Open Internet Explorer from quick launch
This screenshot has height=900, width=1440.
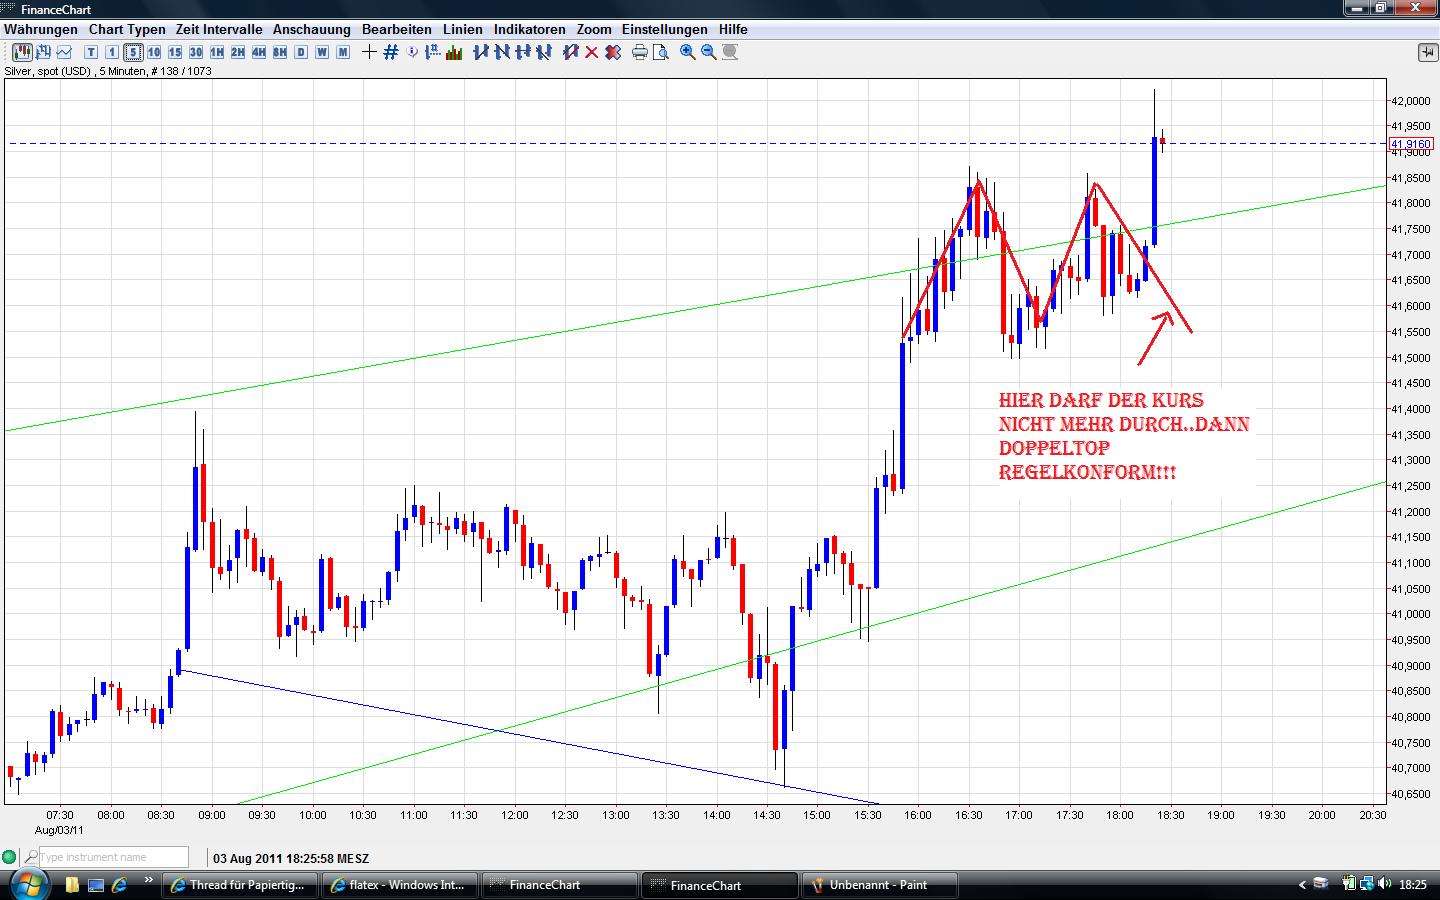pos(120,885)
